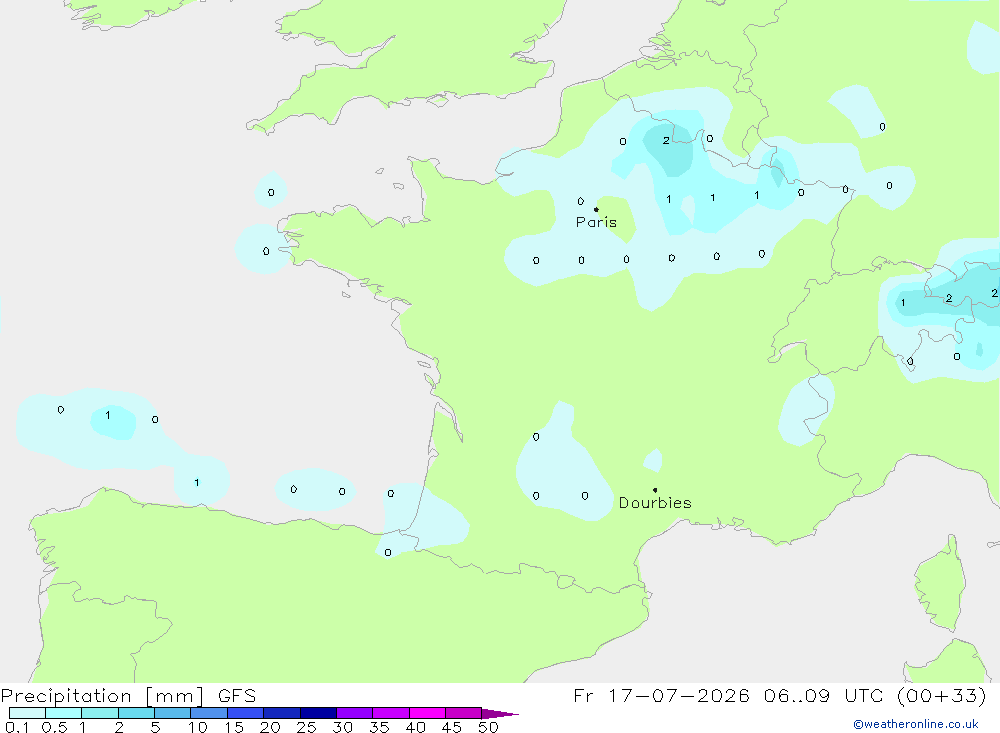Image resolution: width=1000 pixels, height=733 pixels.
Task: Select the 0.5–1 mm legend swatch
Action: tap(64, 713)
